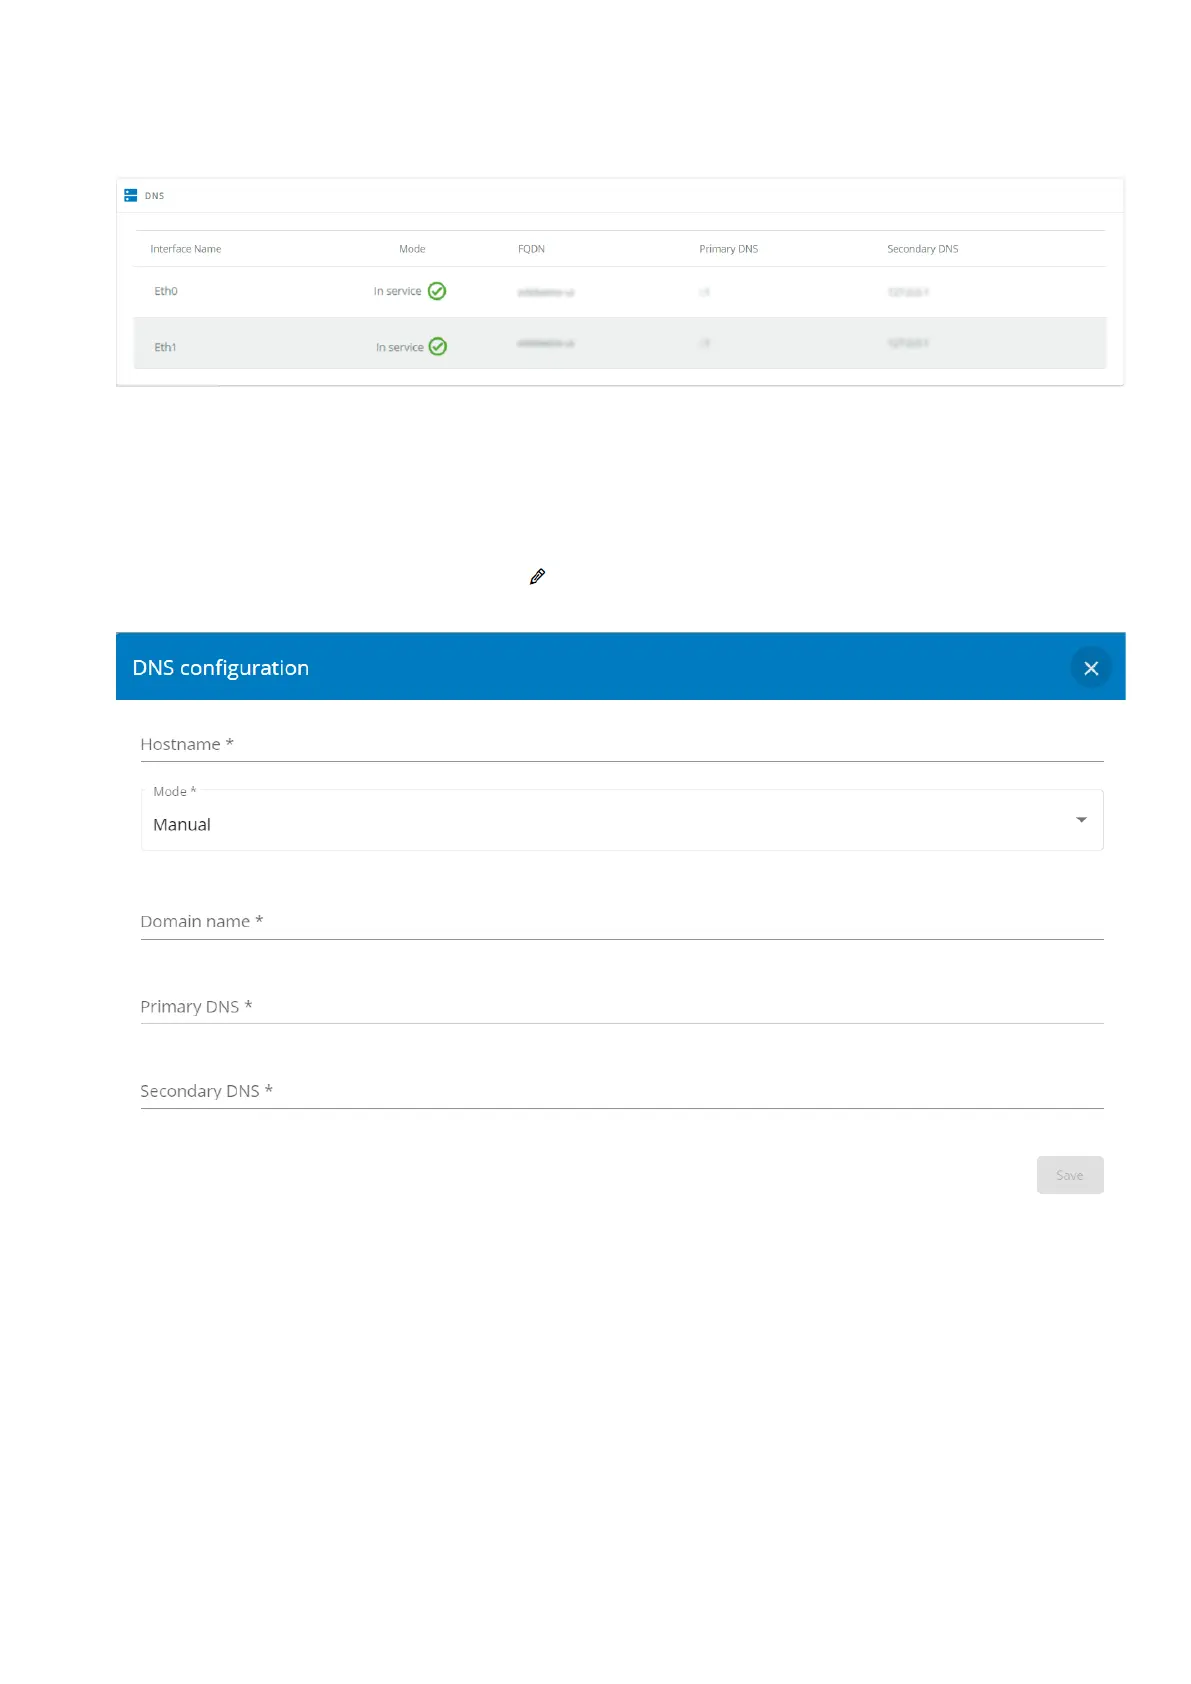1191x1684 pixels.
Task: Click the Interface Name column header
Action: click(186, 249)
